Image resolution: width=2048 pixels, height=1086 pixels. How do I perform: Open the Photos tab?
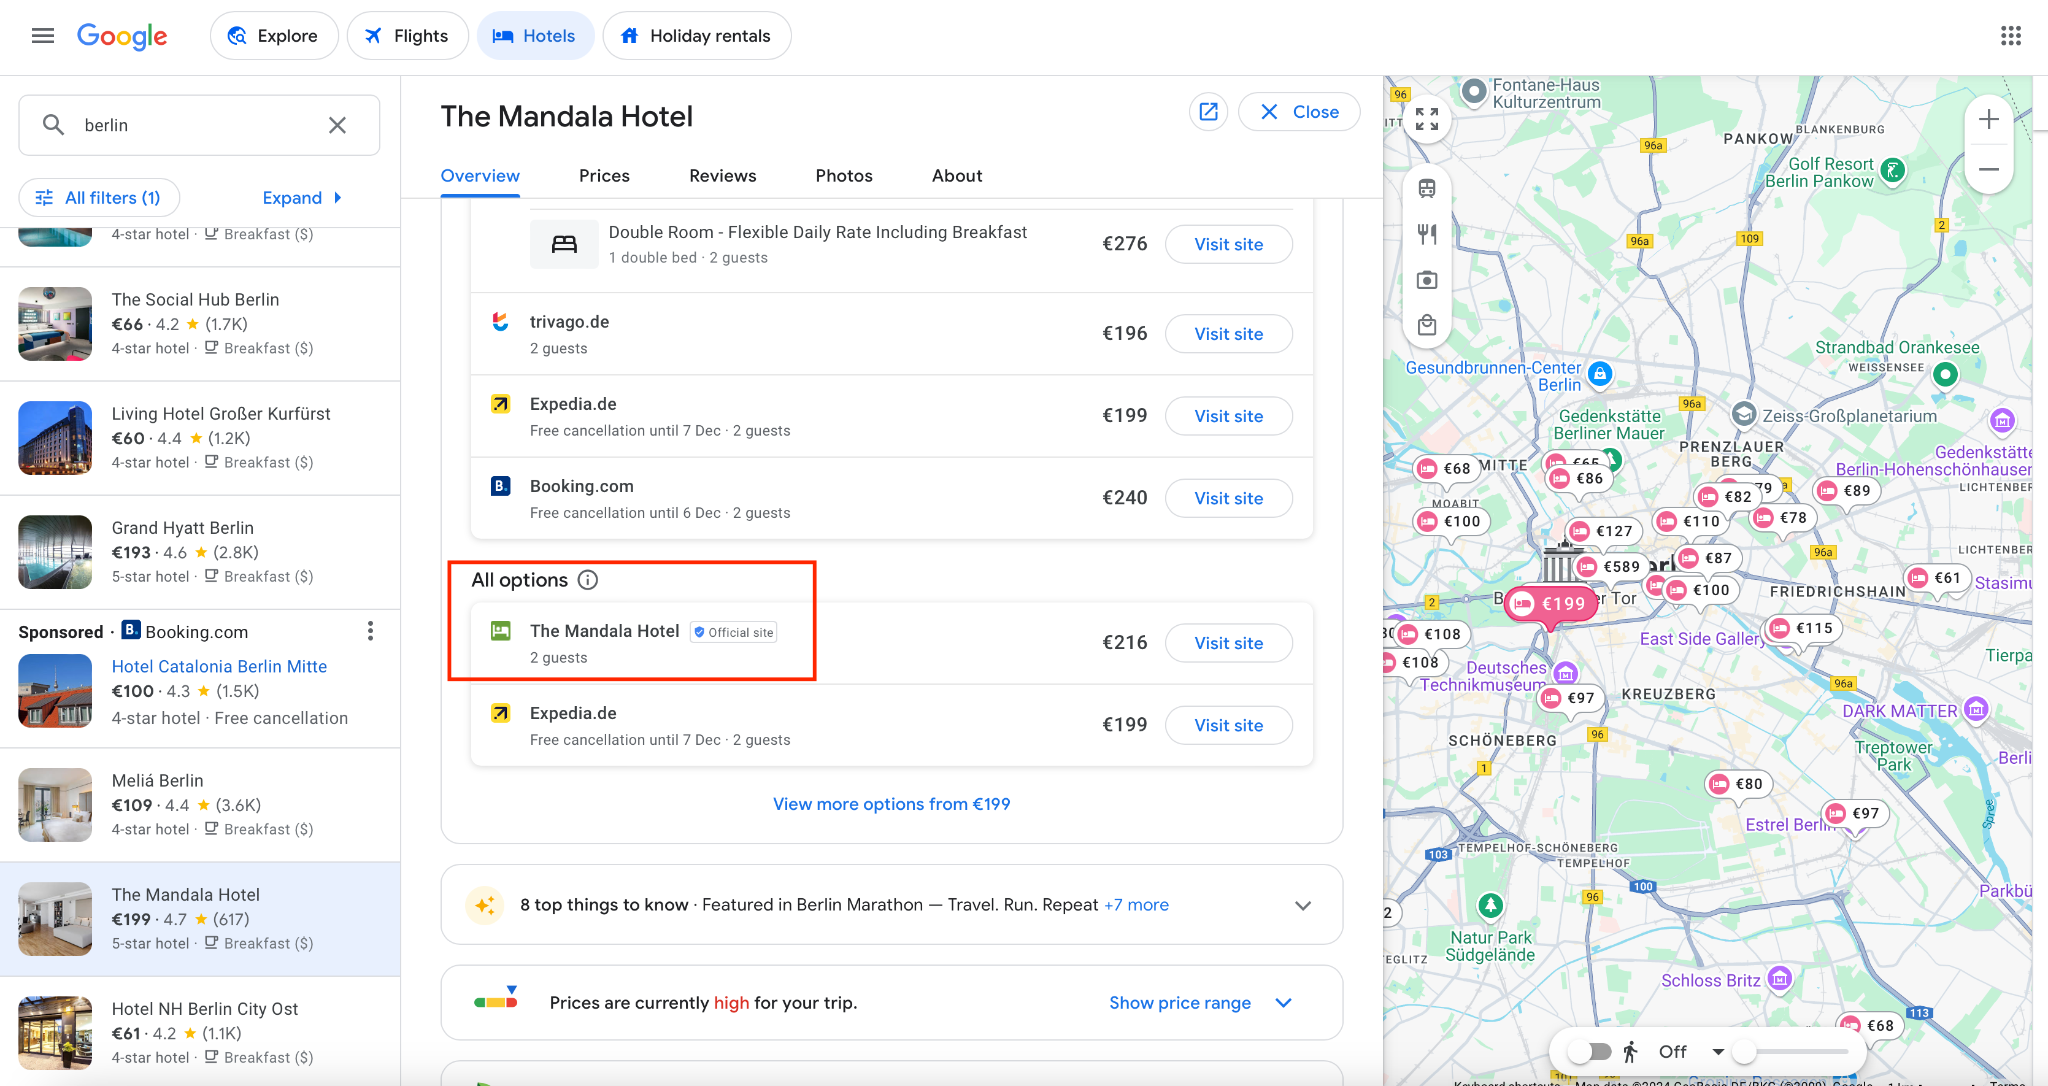(x=843, y=176)
